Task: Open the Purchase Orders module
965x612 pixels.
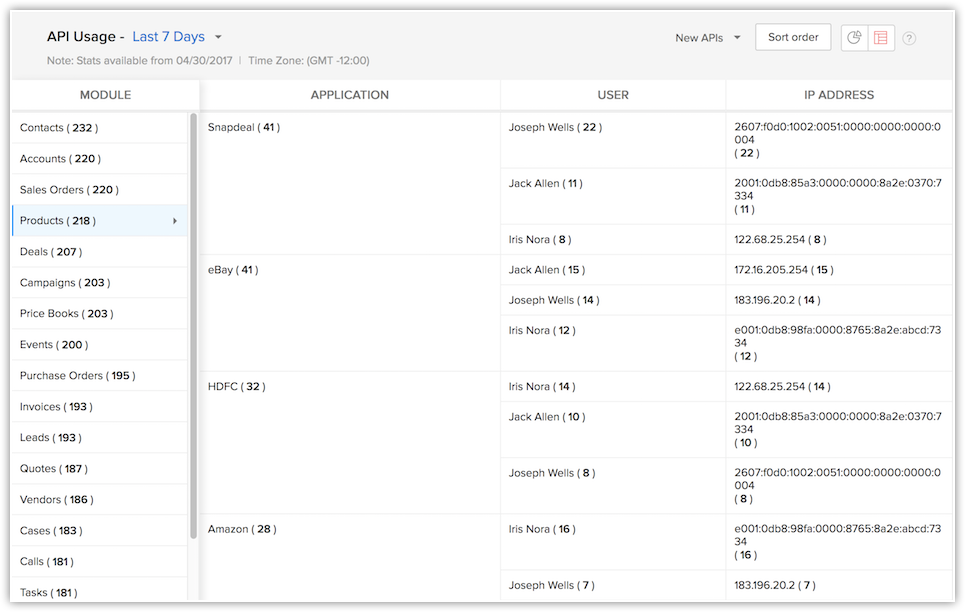Action: [77, 376]
